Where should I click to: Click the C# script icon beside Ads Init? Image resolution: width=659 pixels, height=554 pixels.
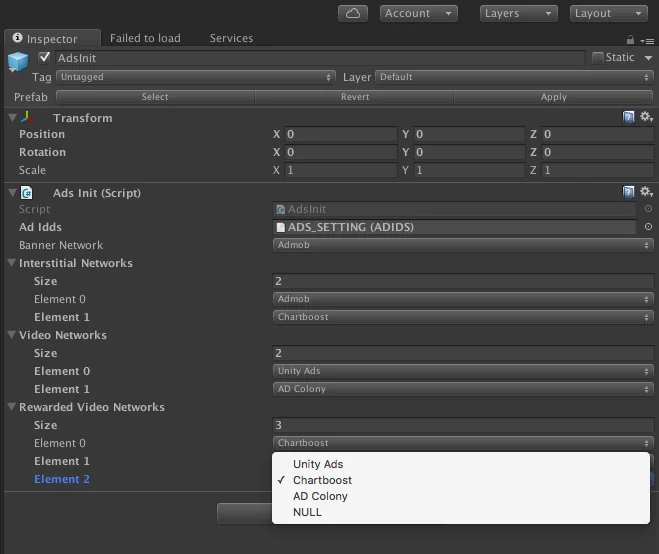(x=26, y=193)
